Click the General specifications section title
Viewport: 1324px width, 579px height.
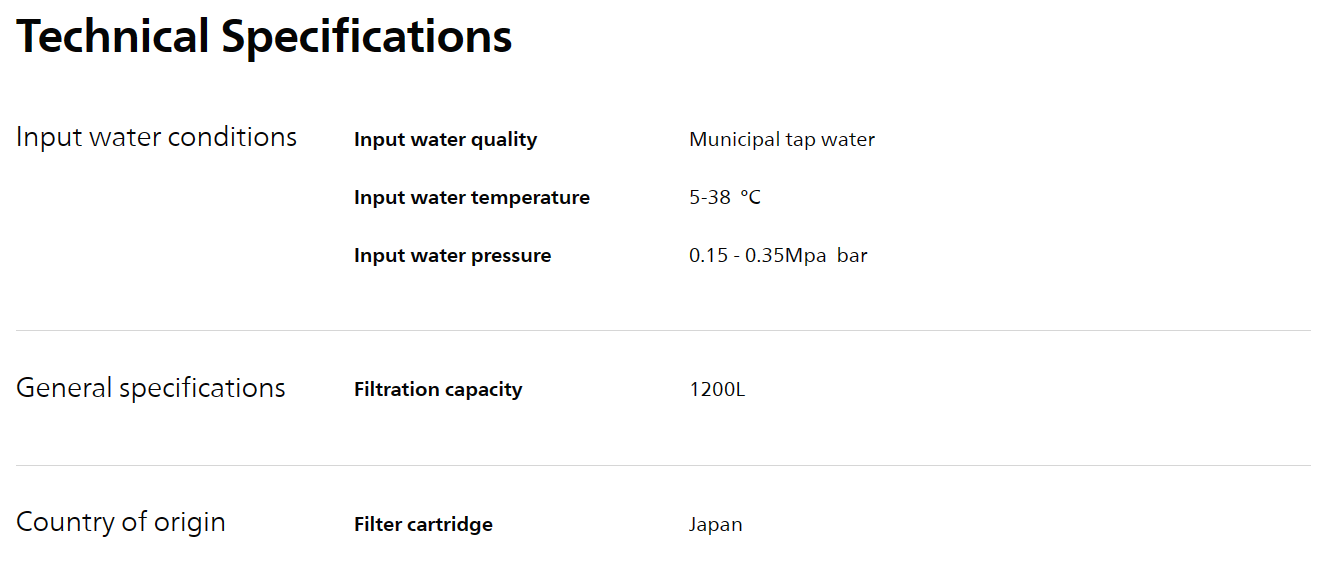click(x=151, y=388)
